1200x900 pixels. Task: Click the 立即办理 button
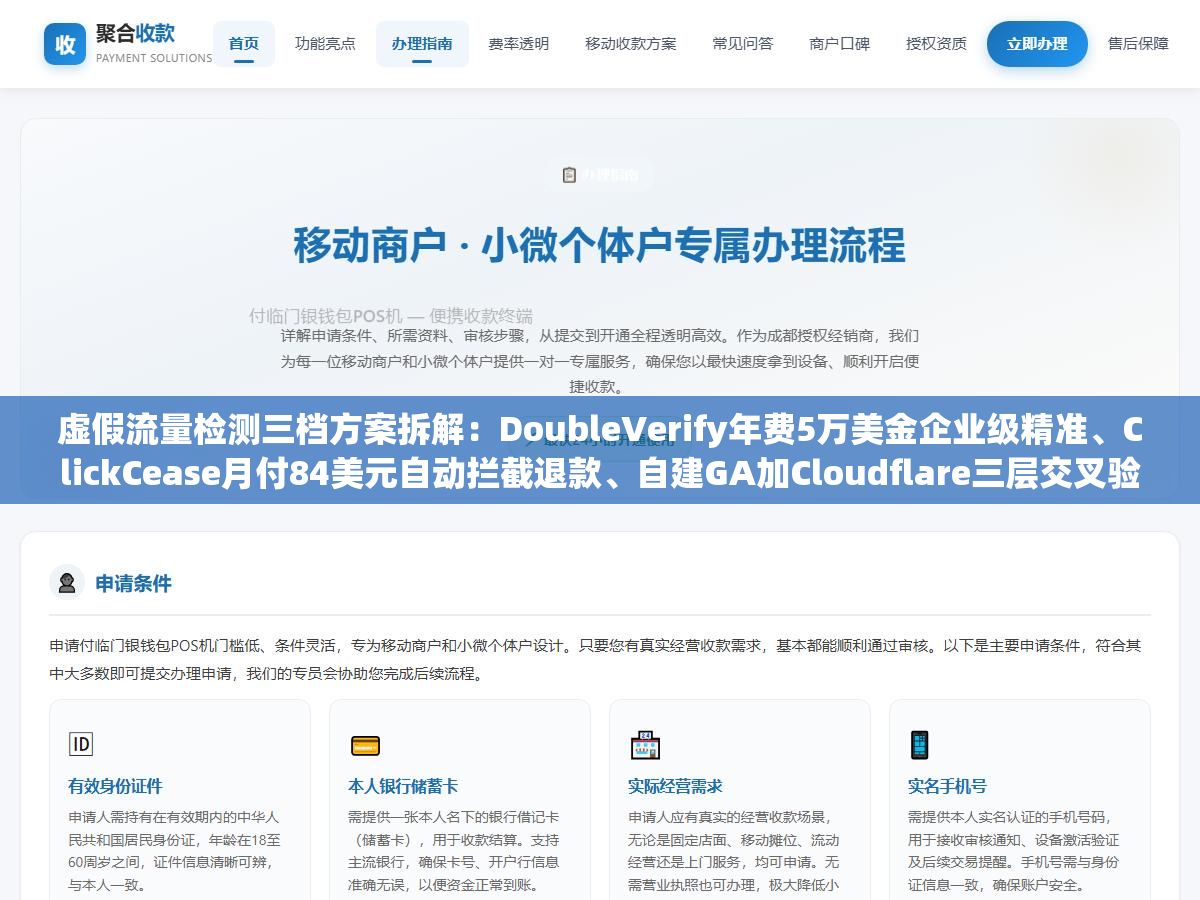click(1037, 44)
